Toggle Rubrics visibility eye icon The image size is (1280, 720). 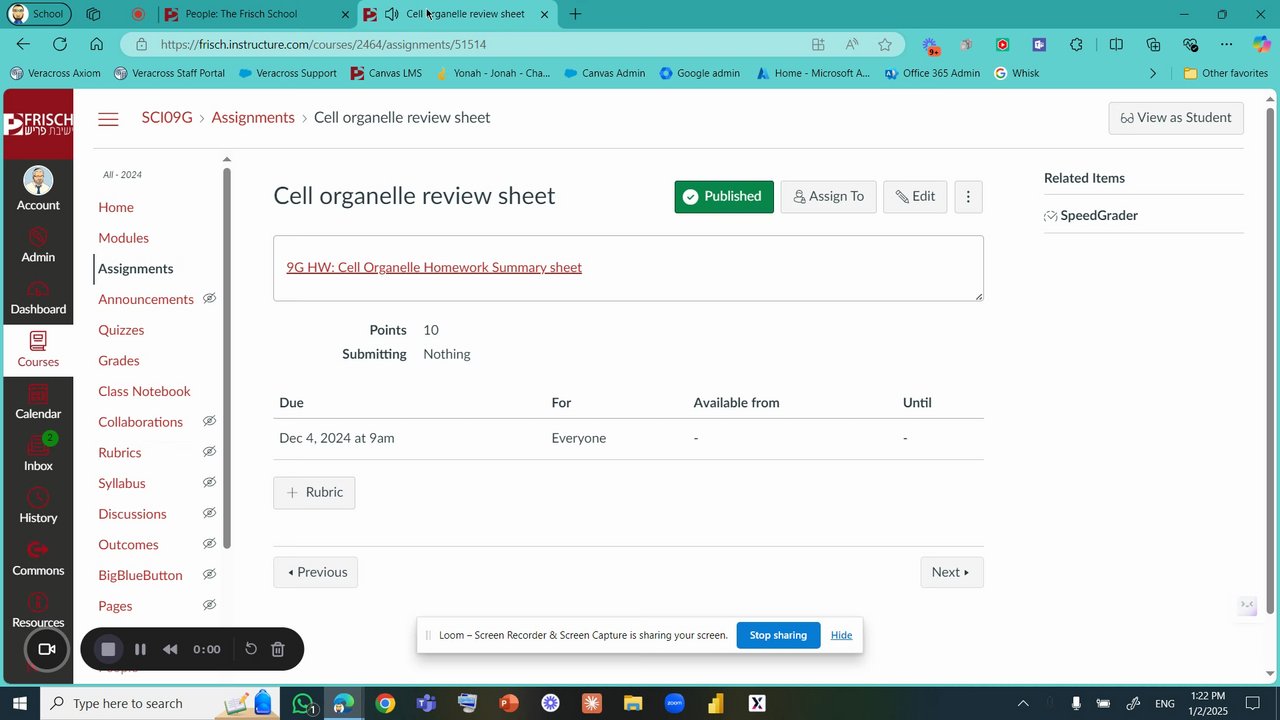point(209,452)
